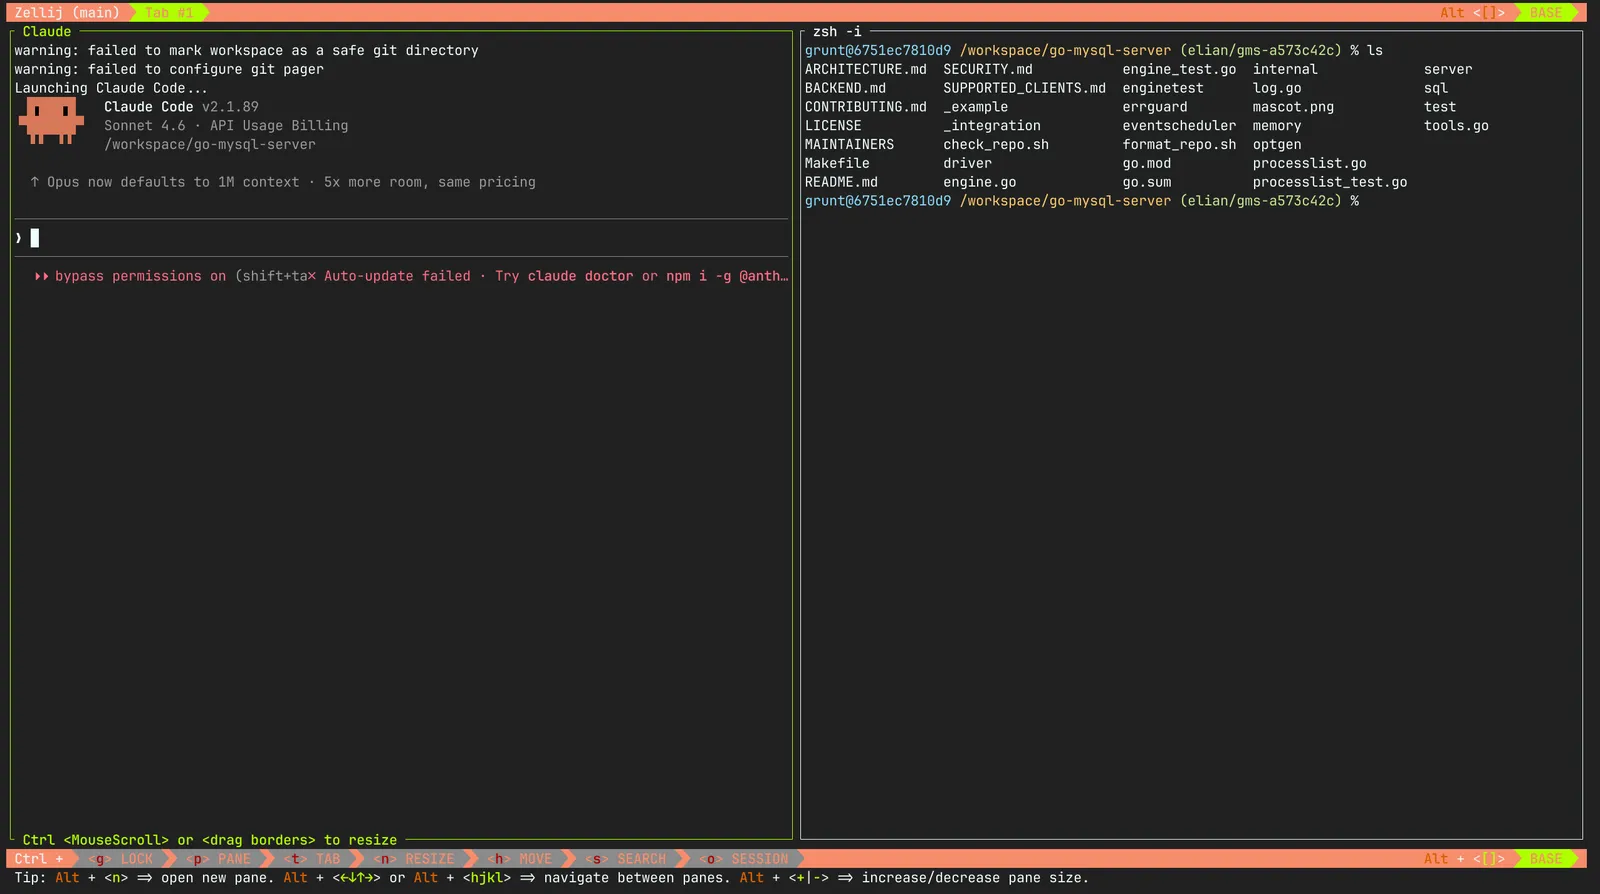Select MOVE mode in status bar

(520, 859)
